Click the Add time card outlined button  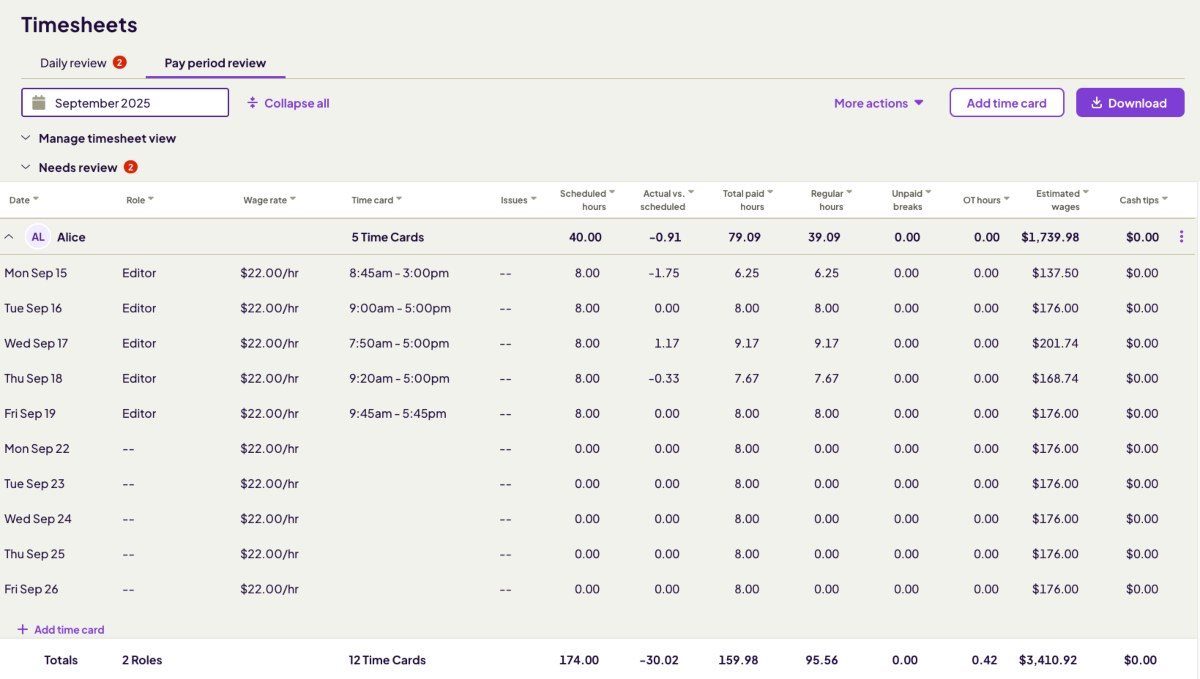[1006, 103]
